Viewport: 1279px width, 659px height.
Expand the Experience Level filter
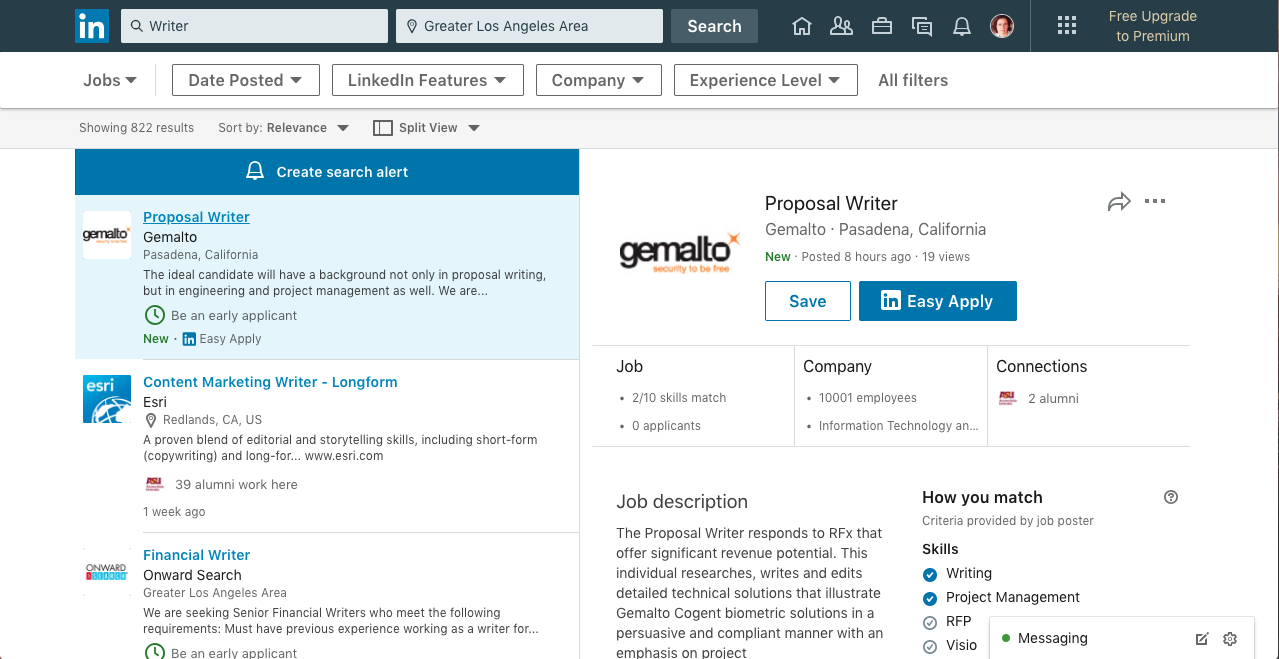[765, 80]
